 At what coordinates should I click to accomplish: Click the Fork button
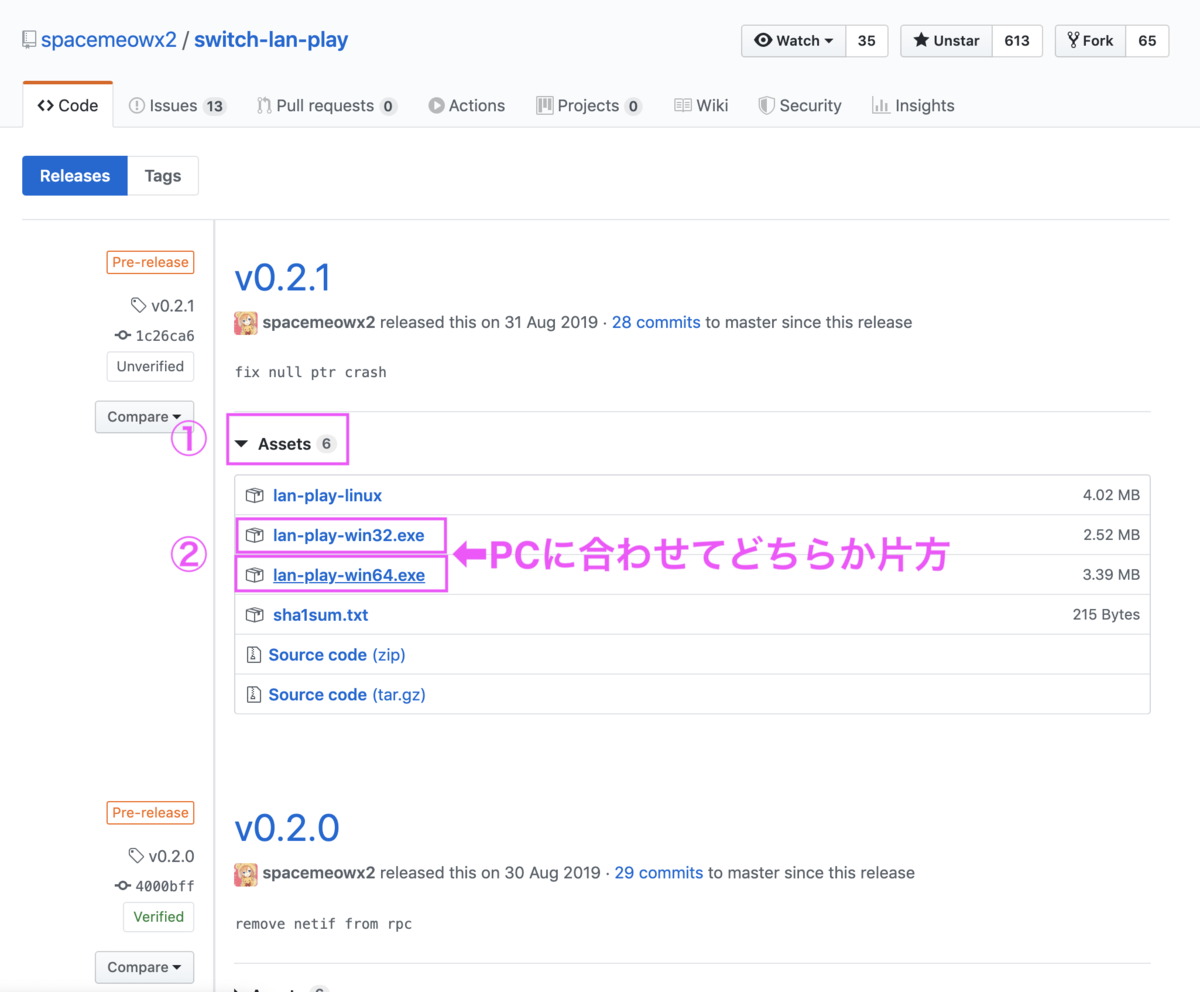pos(1090,41)
